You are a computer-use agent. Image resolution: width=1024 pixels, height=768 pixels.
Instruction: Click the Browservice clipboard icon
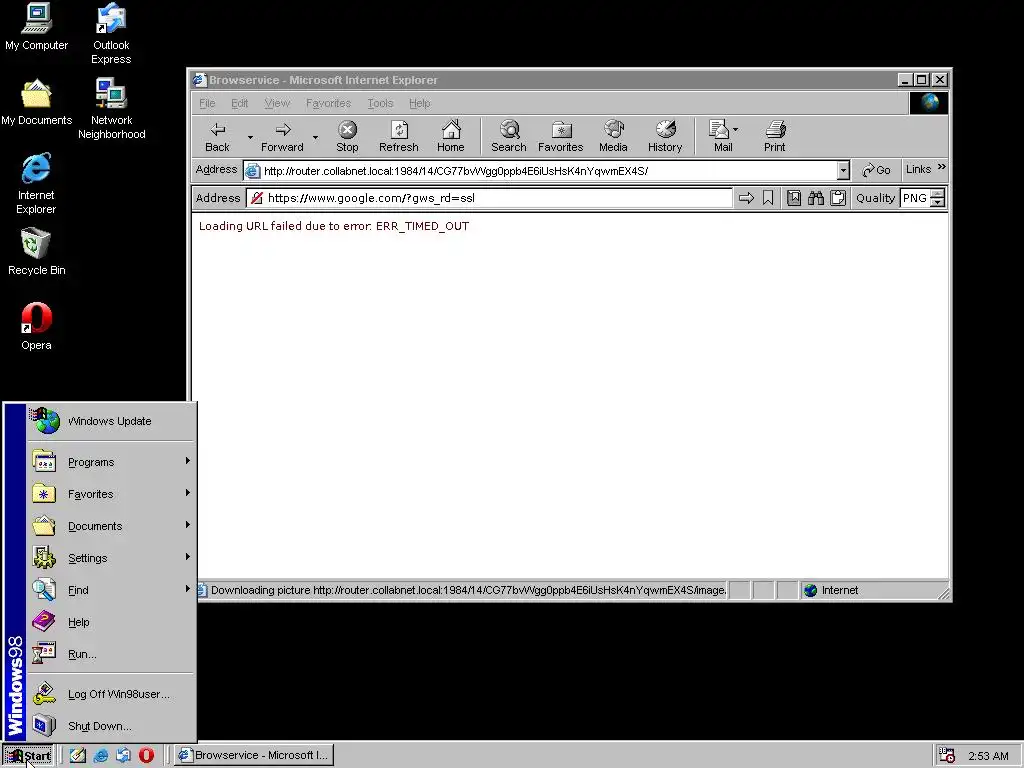point(838,198)
